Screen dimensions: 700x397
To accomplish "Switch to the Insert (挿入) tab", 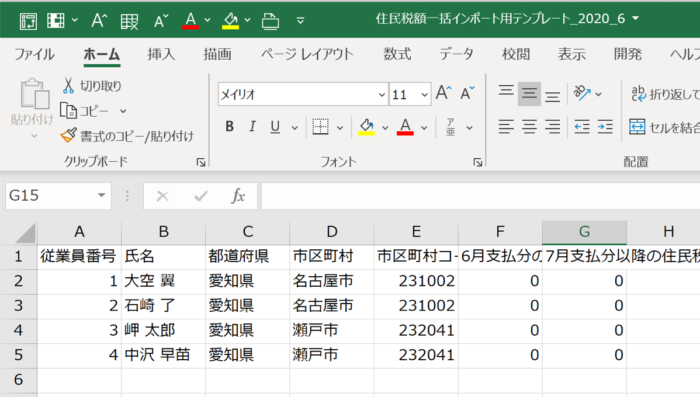I will point(161,54).
